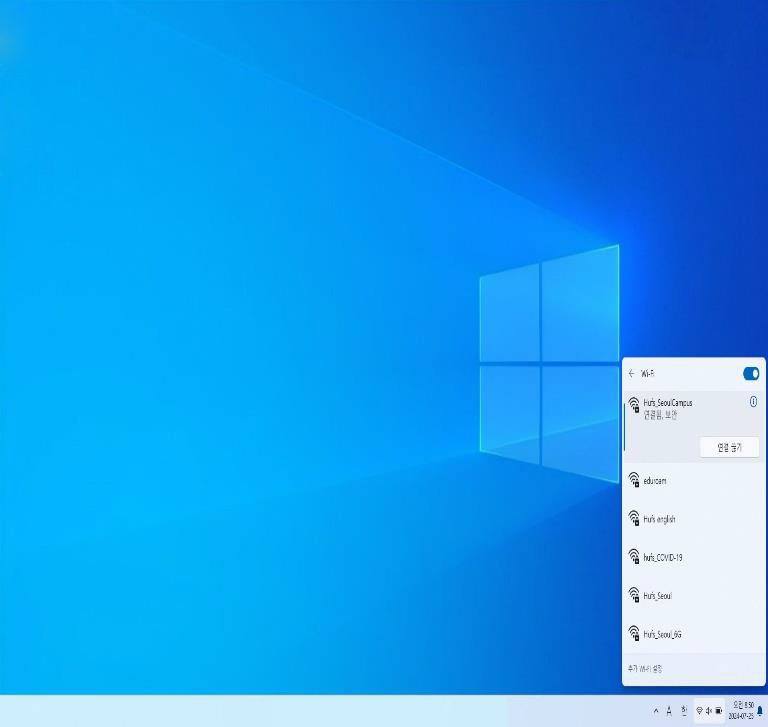Click the eduroam secured Wi-Fi signal icon
The image size is (768, 727).
[x=634, y=481]
